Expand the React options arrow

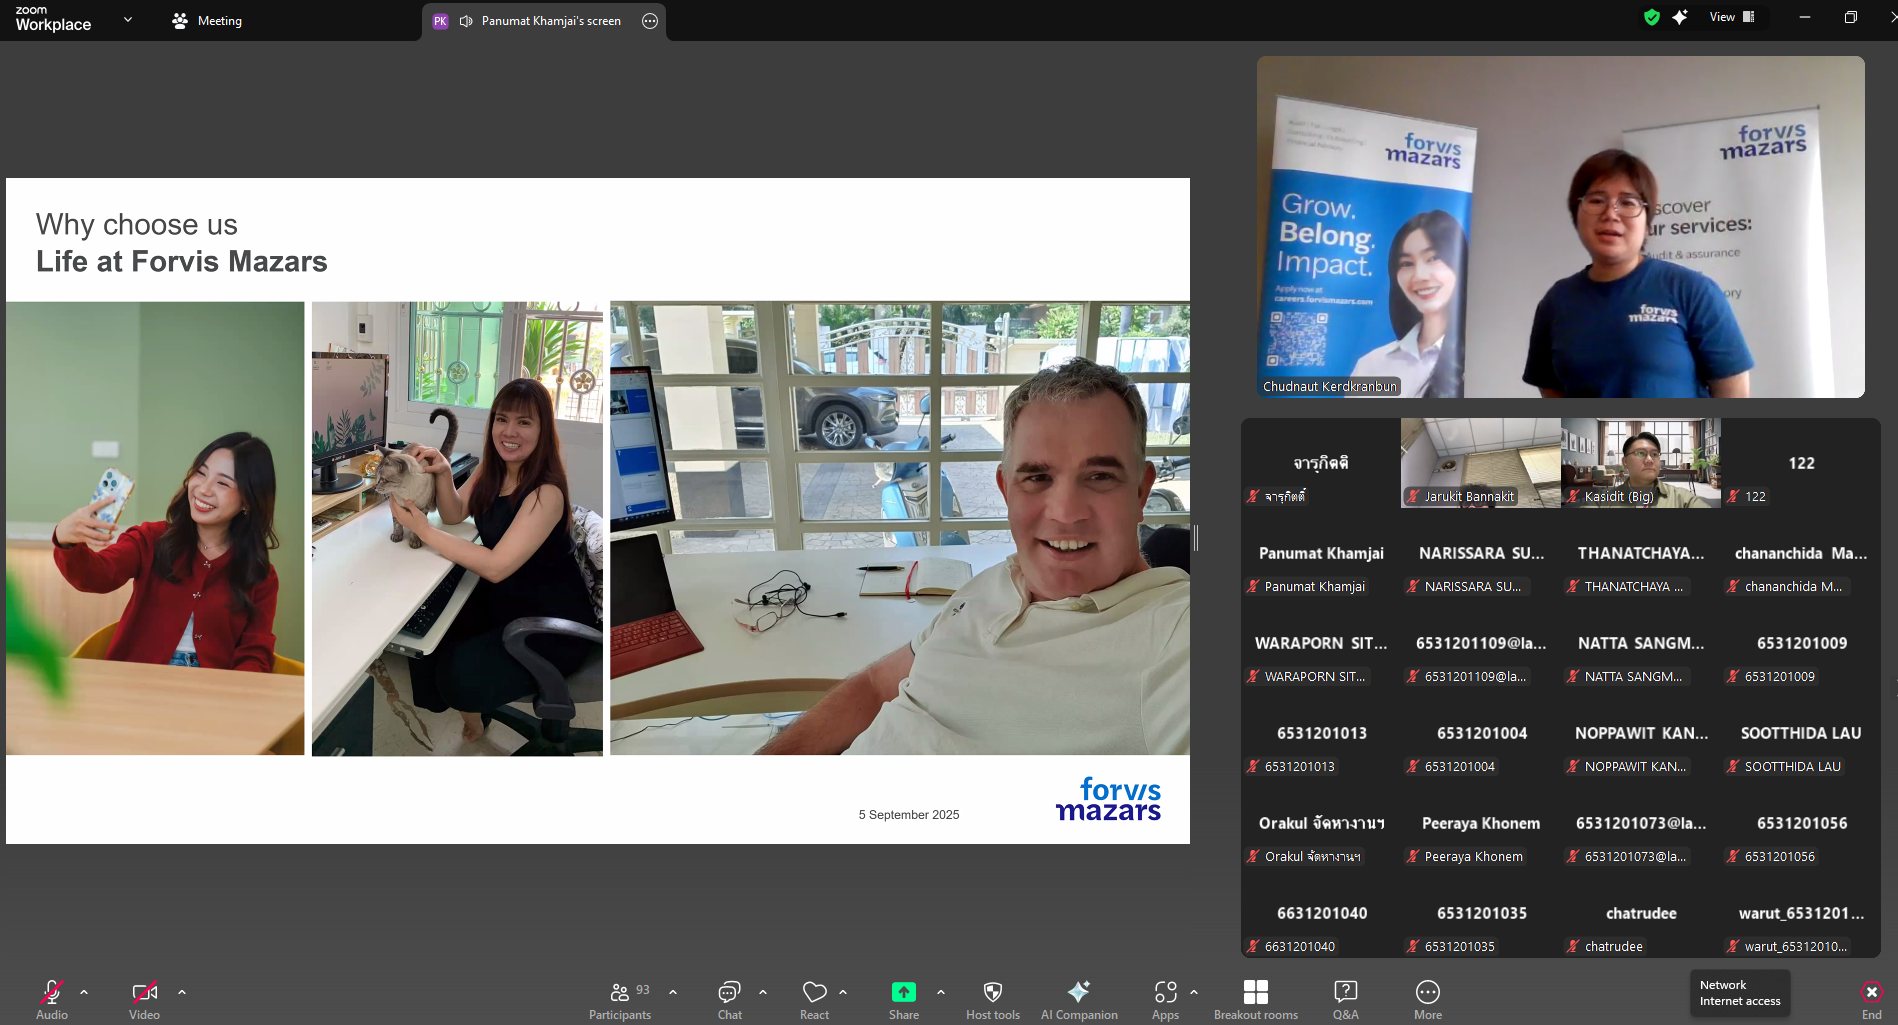click(843, 992)
